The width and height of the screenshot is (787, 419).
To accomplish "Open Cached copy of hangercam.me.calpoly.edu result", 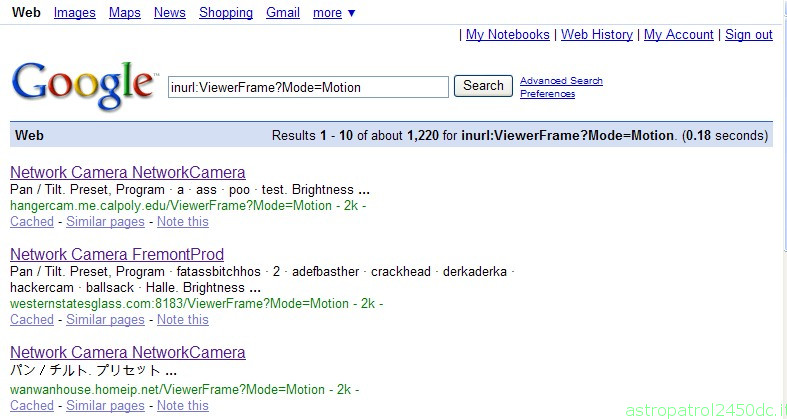I will click(32, 222).
